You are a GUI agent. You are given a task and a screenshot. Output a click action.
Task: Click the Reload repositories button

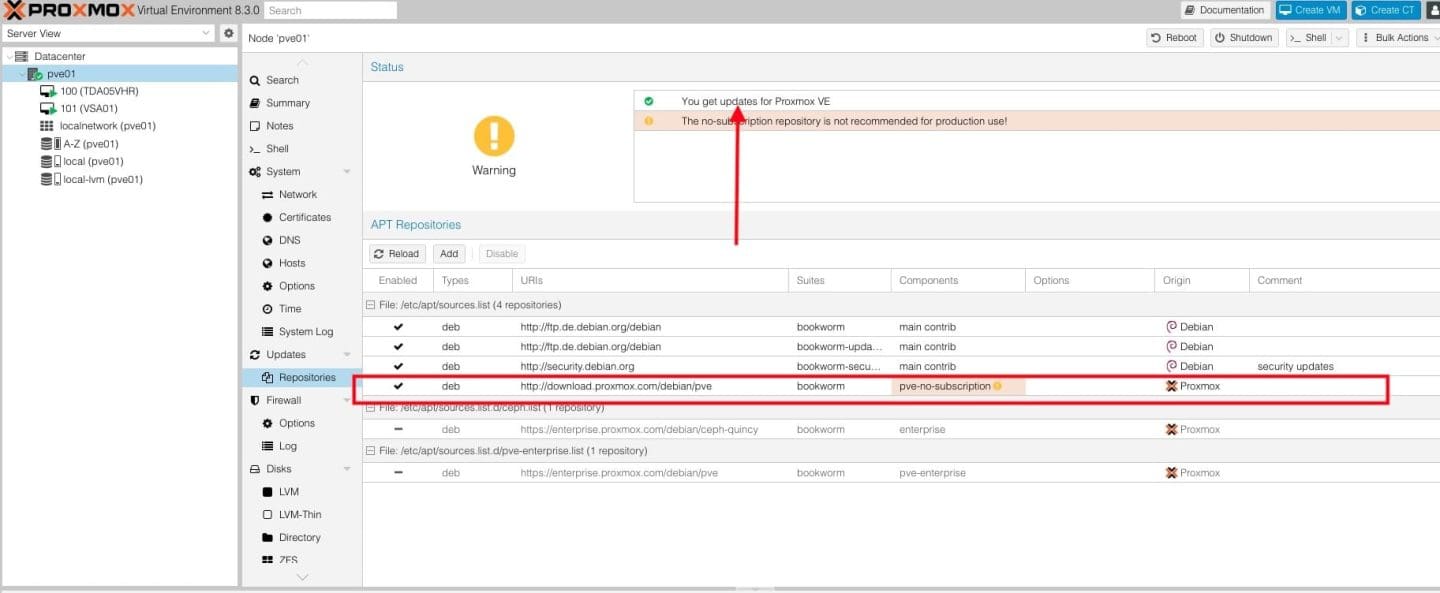click(x=397, y=254)
